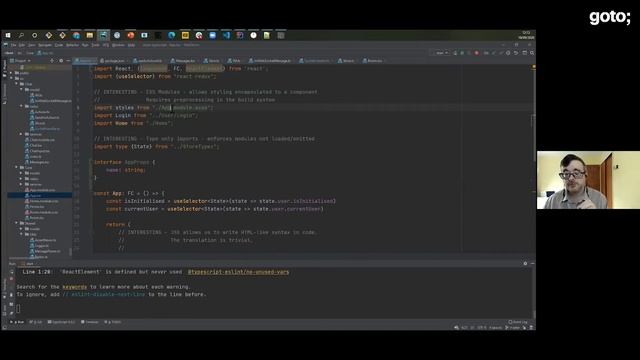Click the eslint-disable-next-line text in console
The image size is (640, 360).
104,294
